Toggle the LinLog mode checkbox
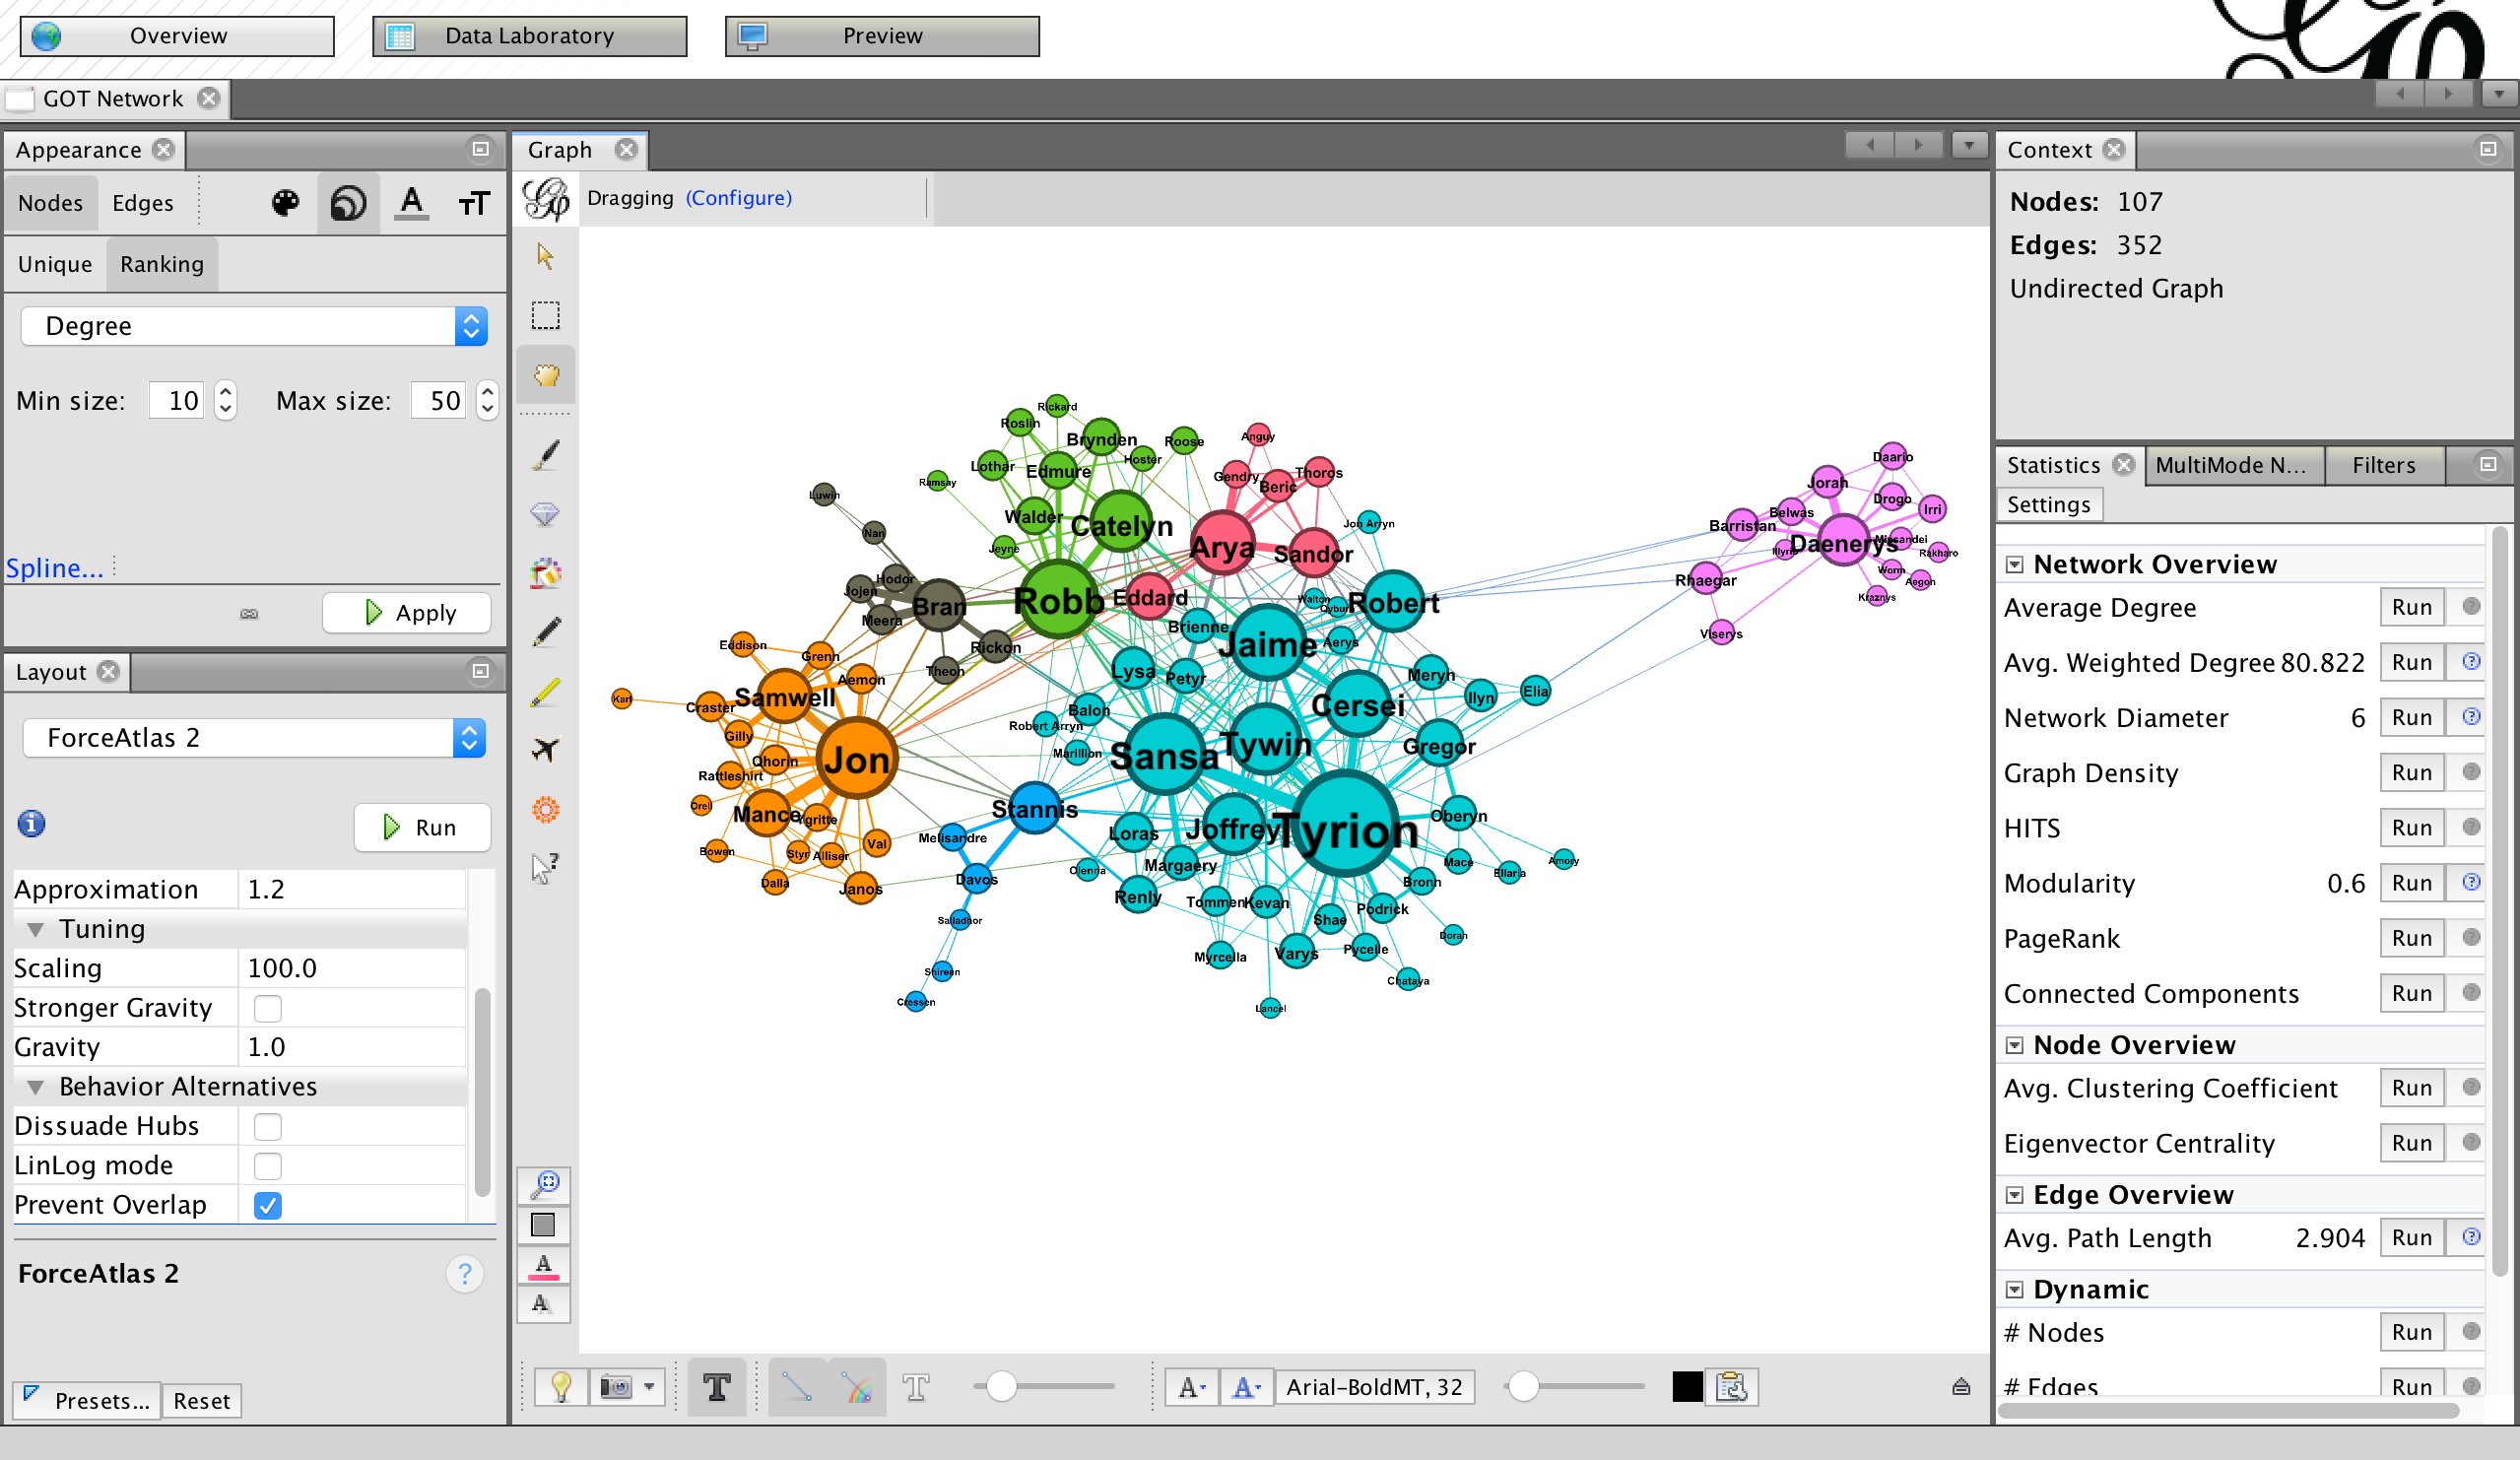This screenshot has height=1460, width=2520. [x=268, y=1166]
